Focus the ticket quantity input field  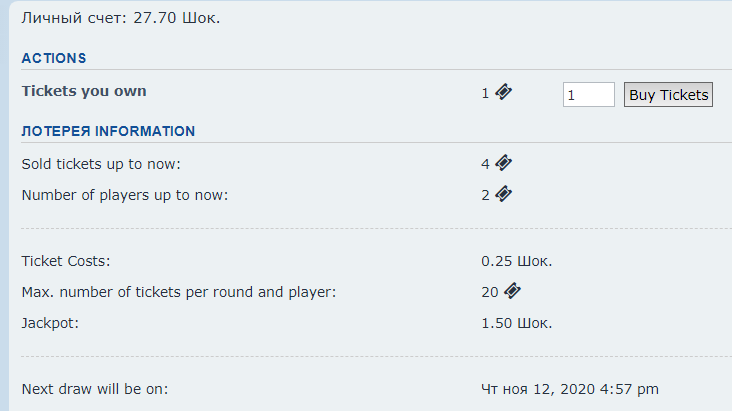588,95
